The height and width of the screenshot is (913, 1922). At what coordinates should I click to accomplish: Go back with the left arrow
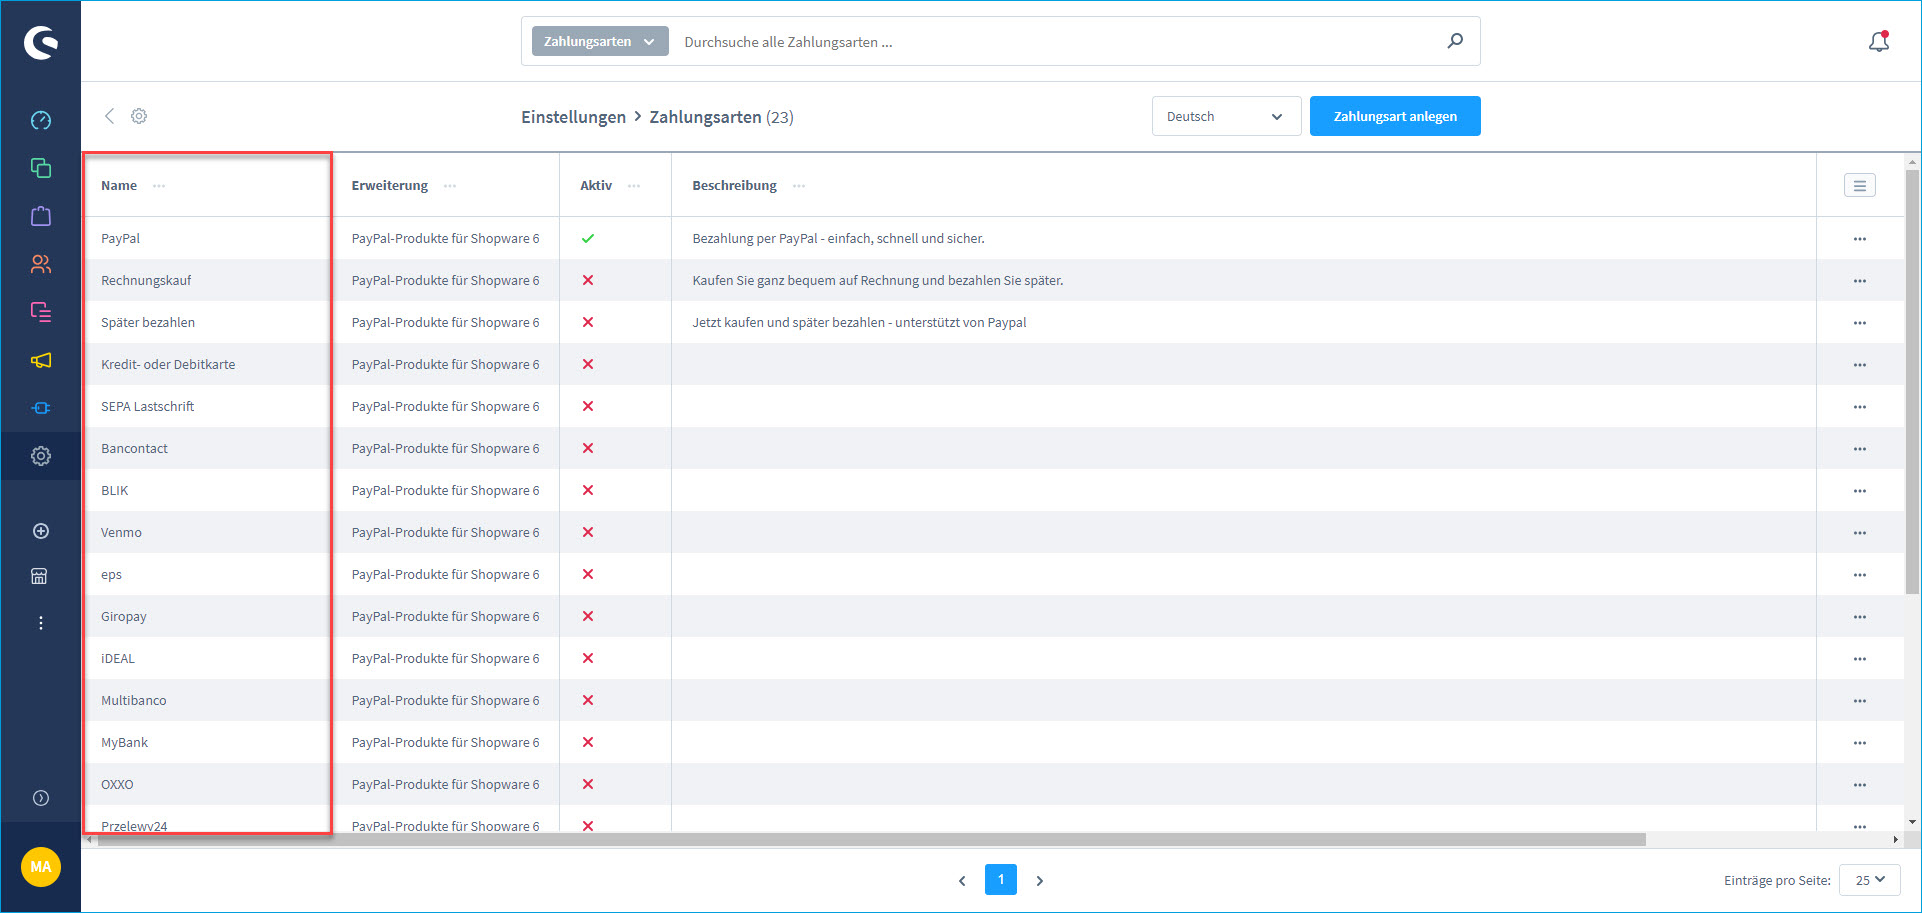coord(109,116)
